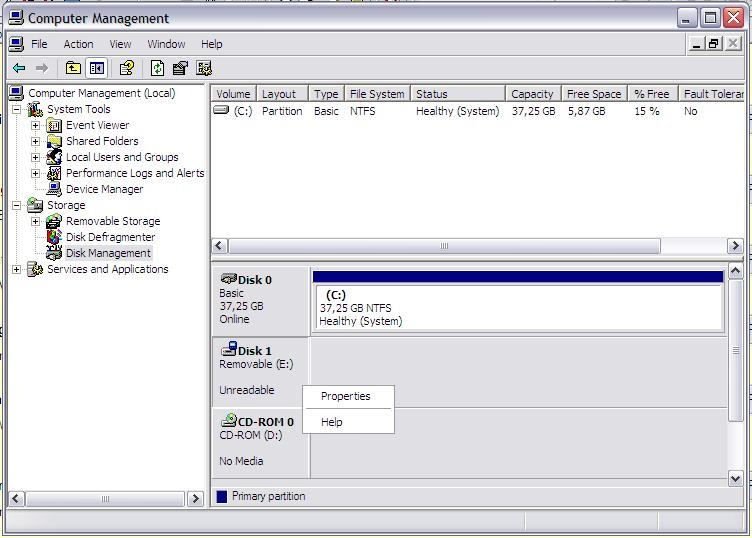Sort by the Layout column header

pyautogui.click(x=282, y=94)
